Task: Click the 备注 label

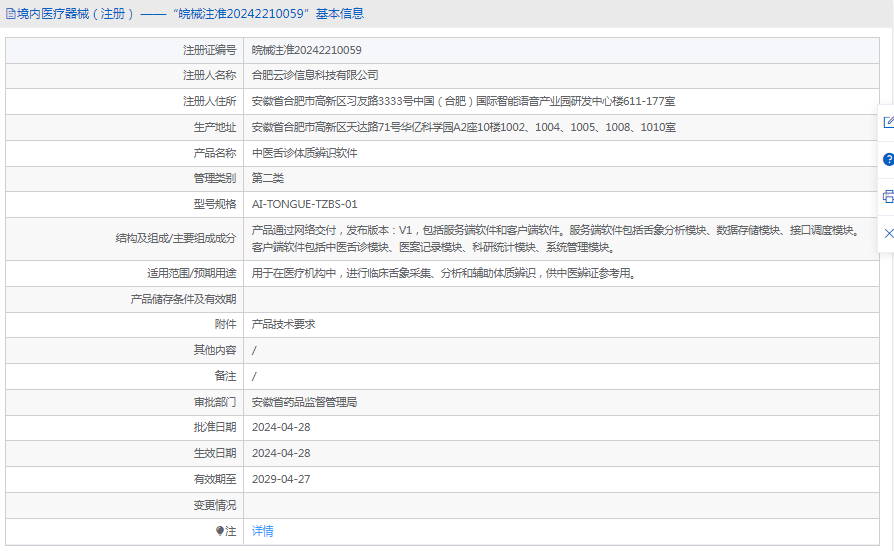Action: pos(225,376)
